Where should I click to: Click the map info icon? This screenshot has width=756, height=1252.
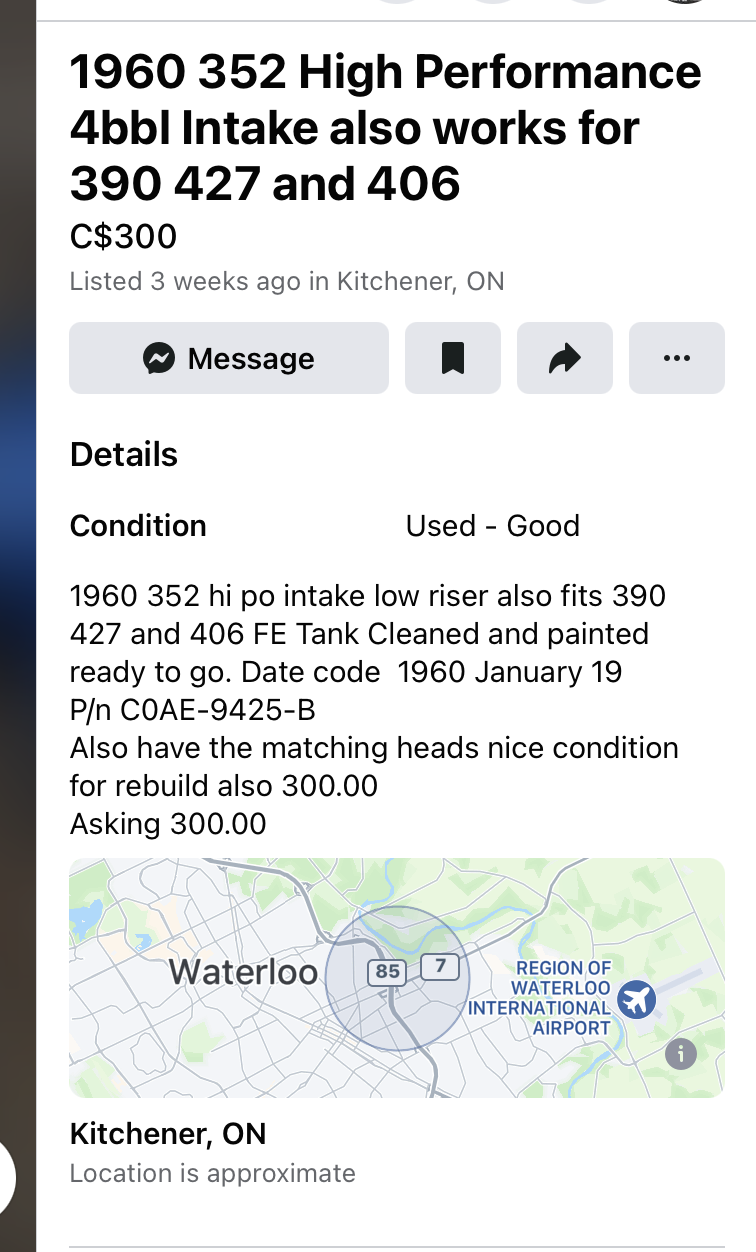point(681,1053)
